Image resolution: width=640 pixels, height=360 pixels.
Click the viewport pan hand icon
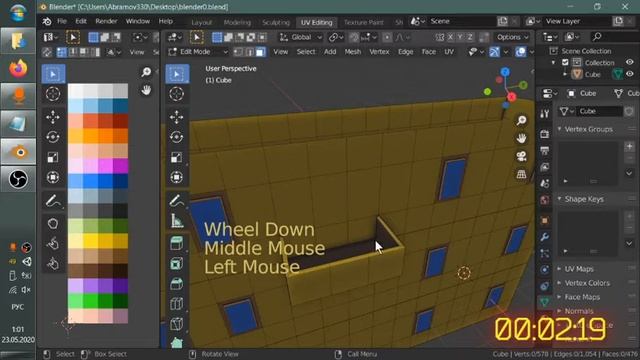pyautogui.click(x=521, y=138)
